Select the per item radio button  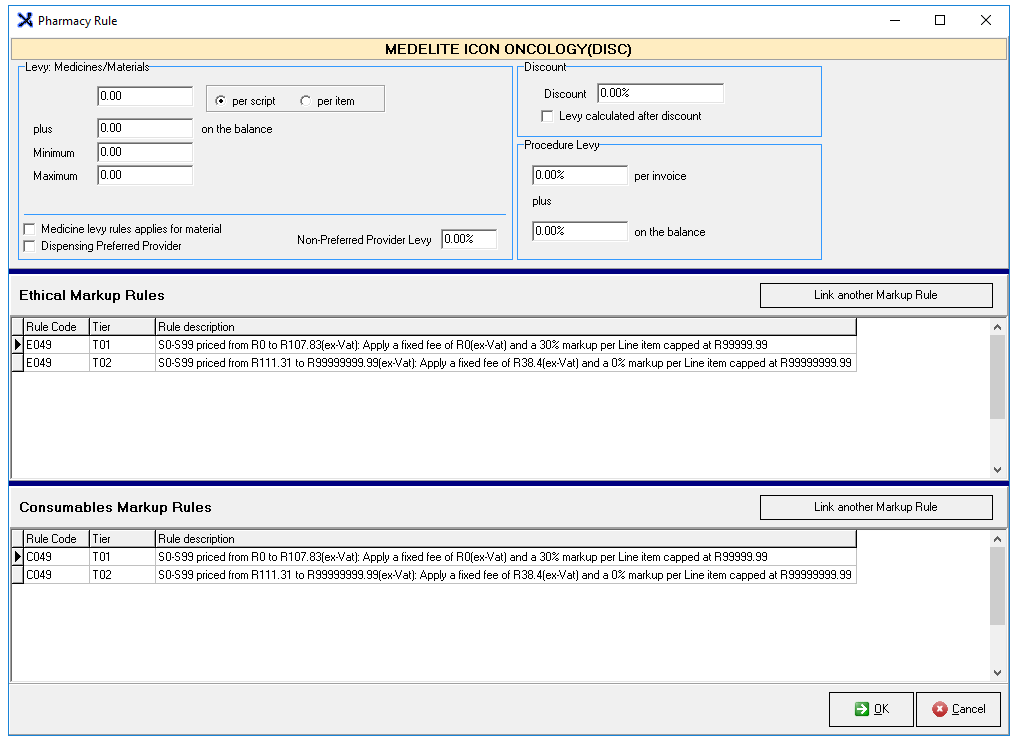click(x=305, y=101)
